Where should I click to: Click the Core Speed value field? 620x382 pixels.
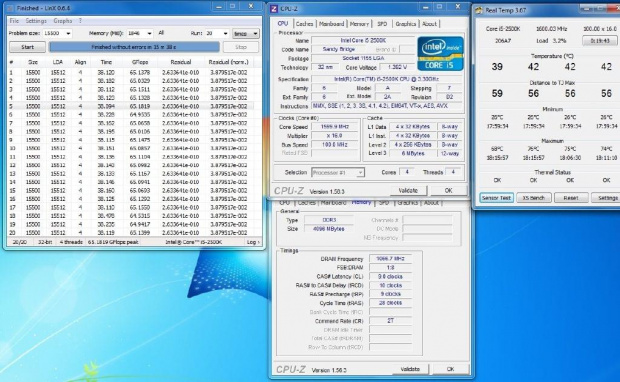tap(335, 127)
